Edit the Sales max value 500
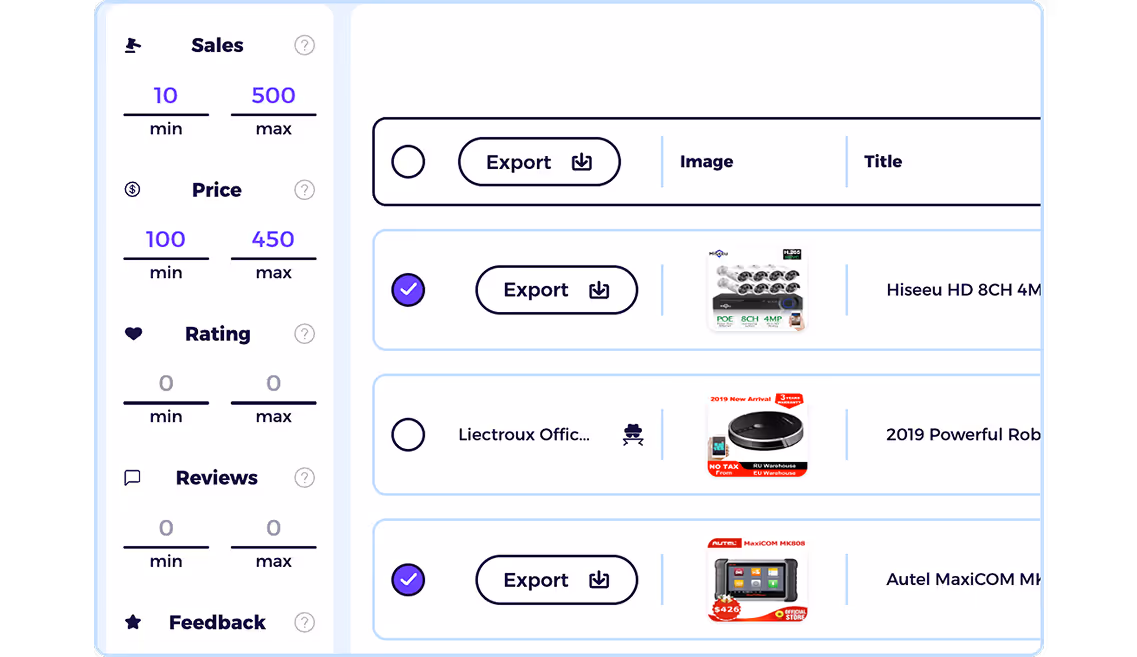The image size is (1137, 657). point(273,96)
